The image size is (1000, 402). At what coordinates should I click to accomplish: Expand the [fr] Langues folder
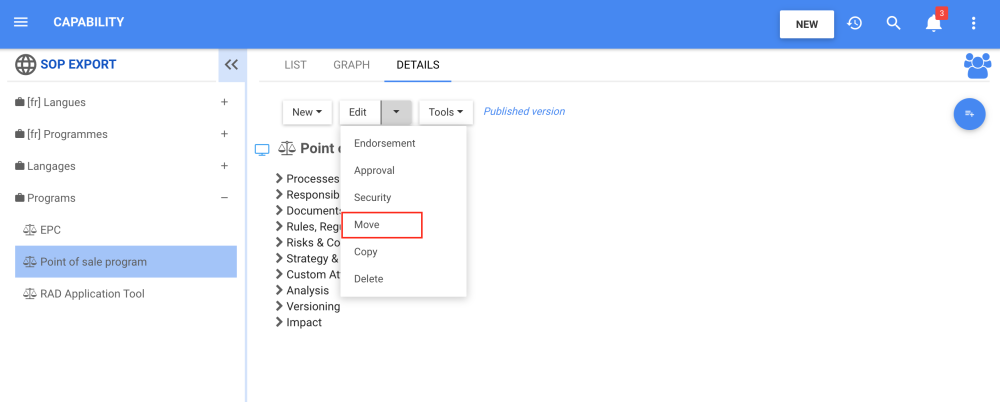pos(224,102)
